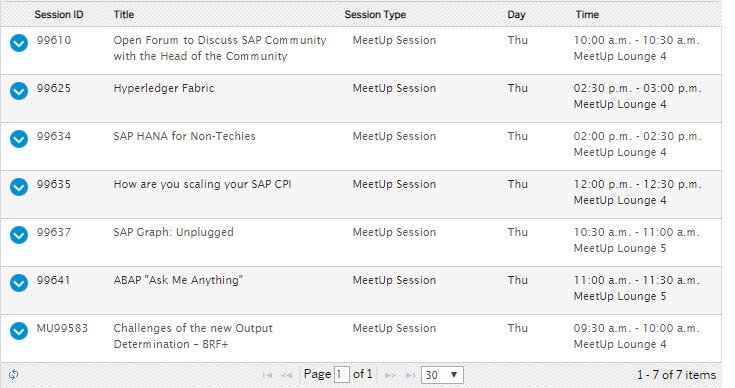Select the Open Forum to Discuss SAP Community title
This screenshot has height=388, width=735.
click(x=219, y=48)
